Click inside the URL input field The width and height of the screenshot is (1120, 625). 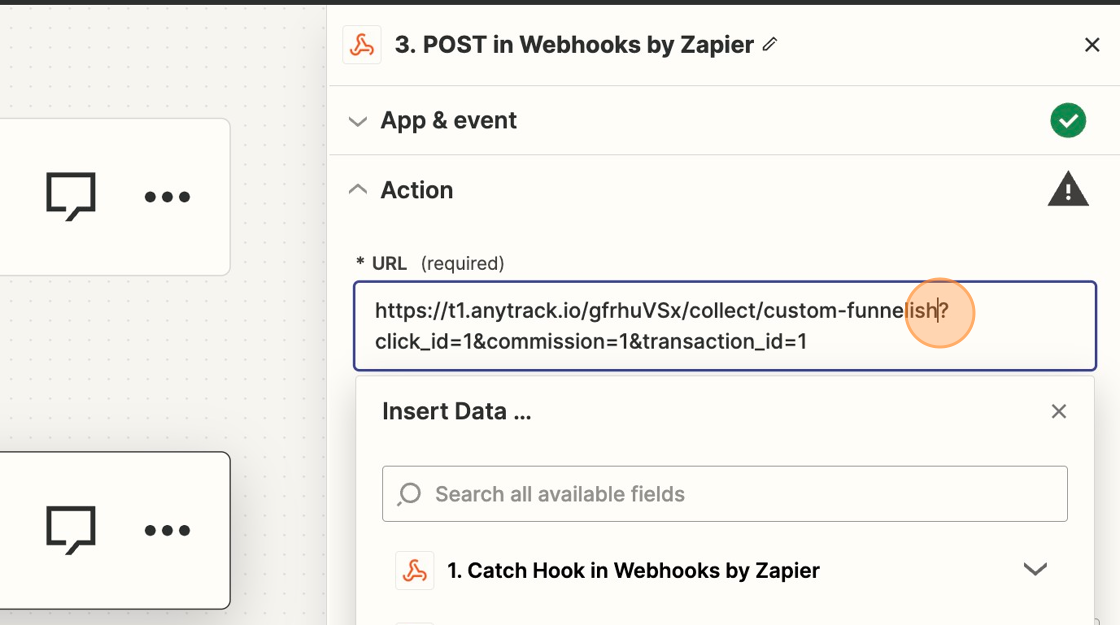[725, 326]
